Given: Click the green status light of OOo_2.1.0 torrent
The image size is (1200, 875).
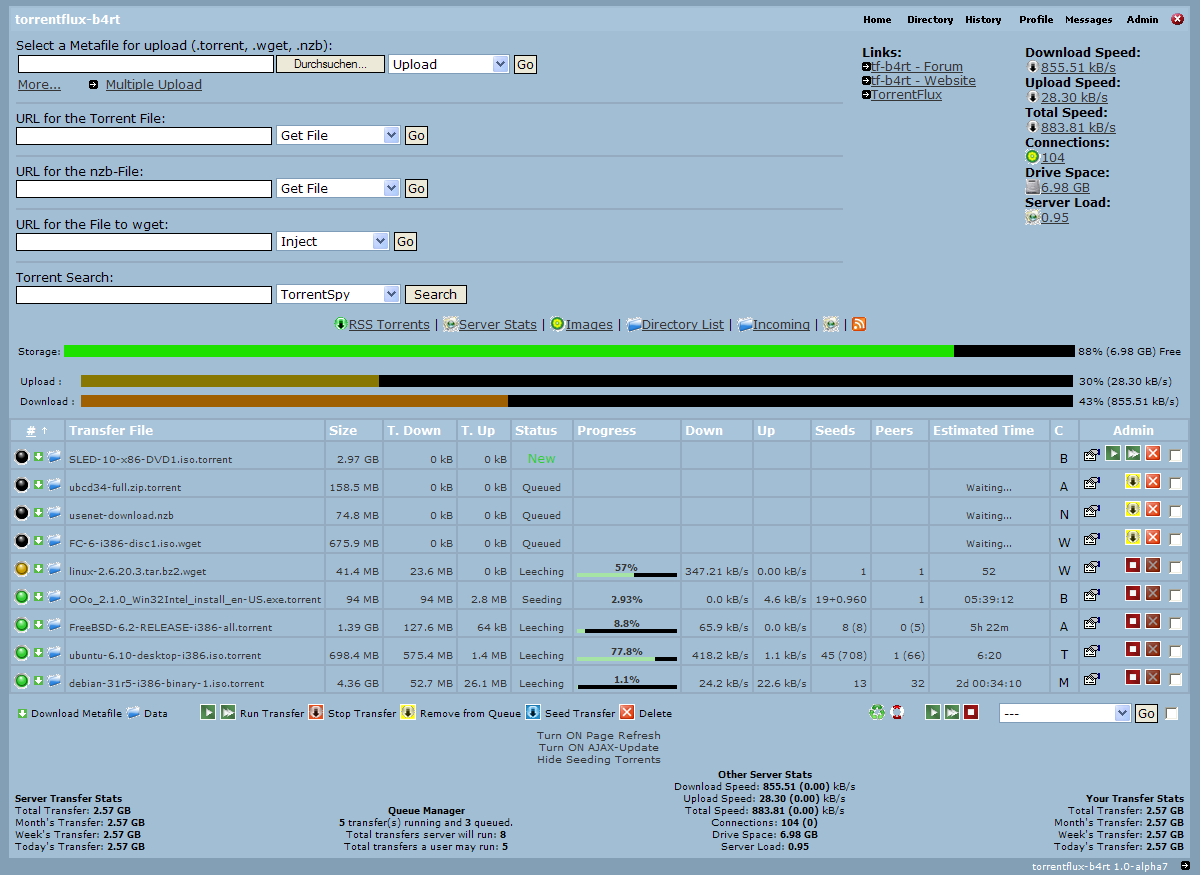Looking at the screenshot, I should pyautogui.click(x=22, y=597).
